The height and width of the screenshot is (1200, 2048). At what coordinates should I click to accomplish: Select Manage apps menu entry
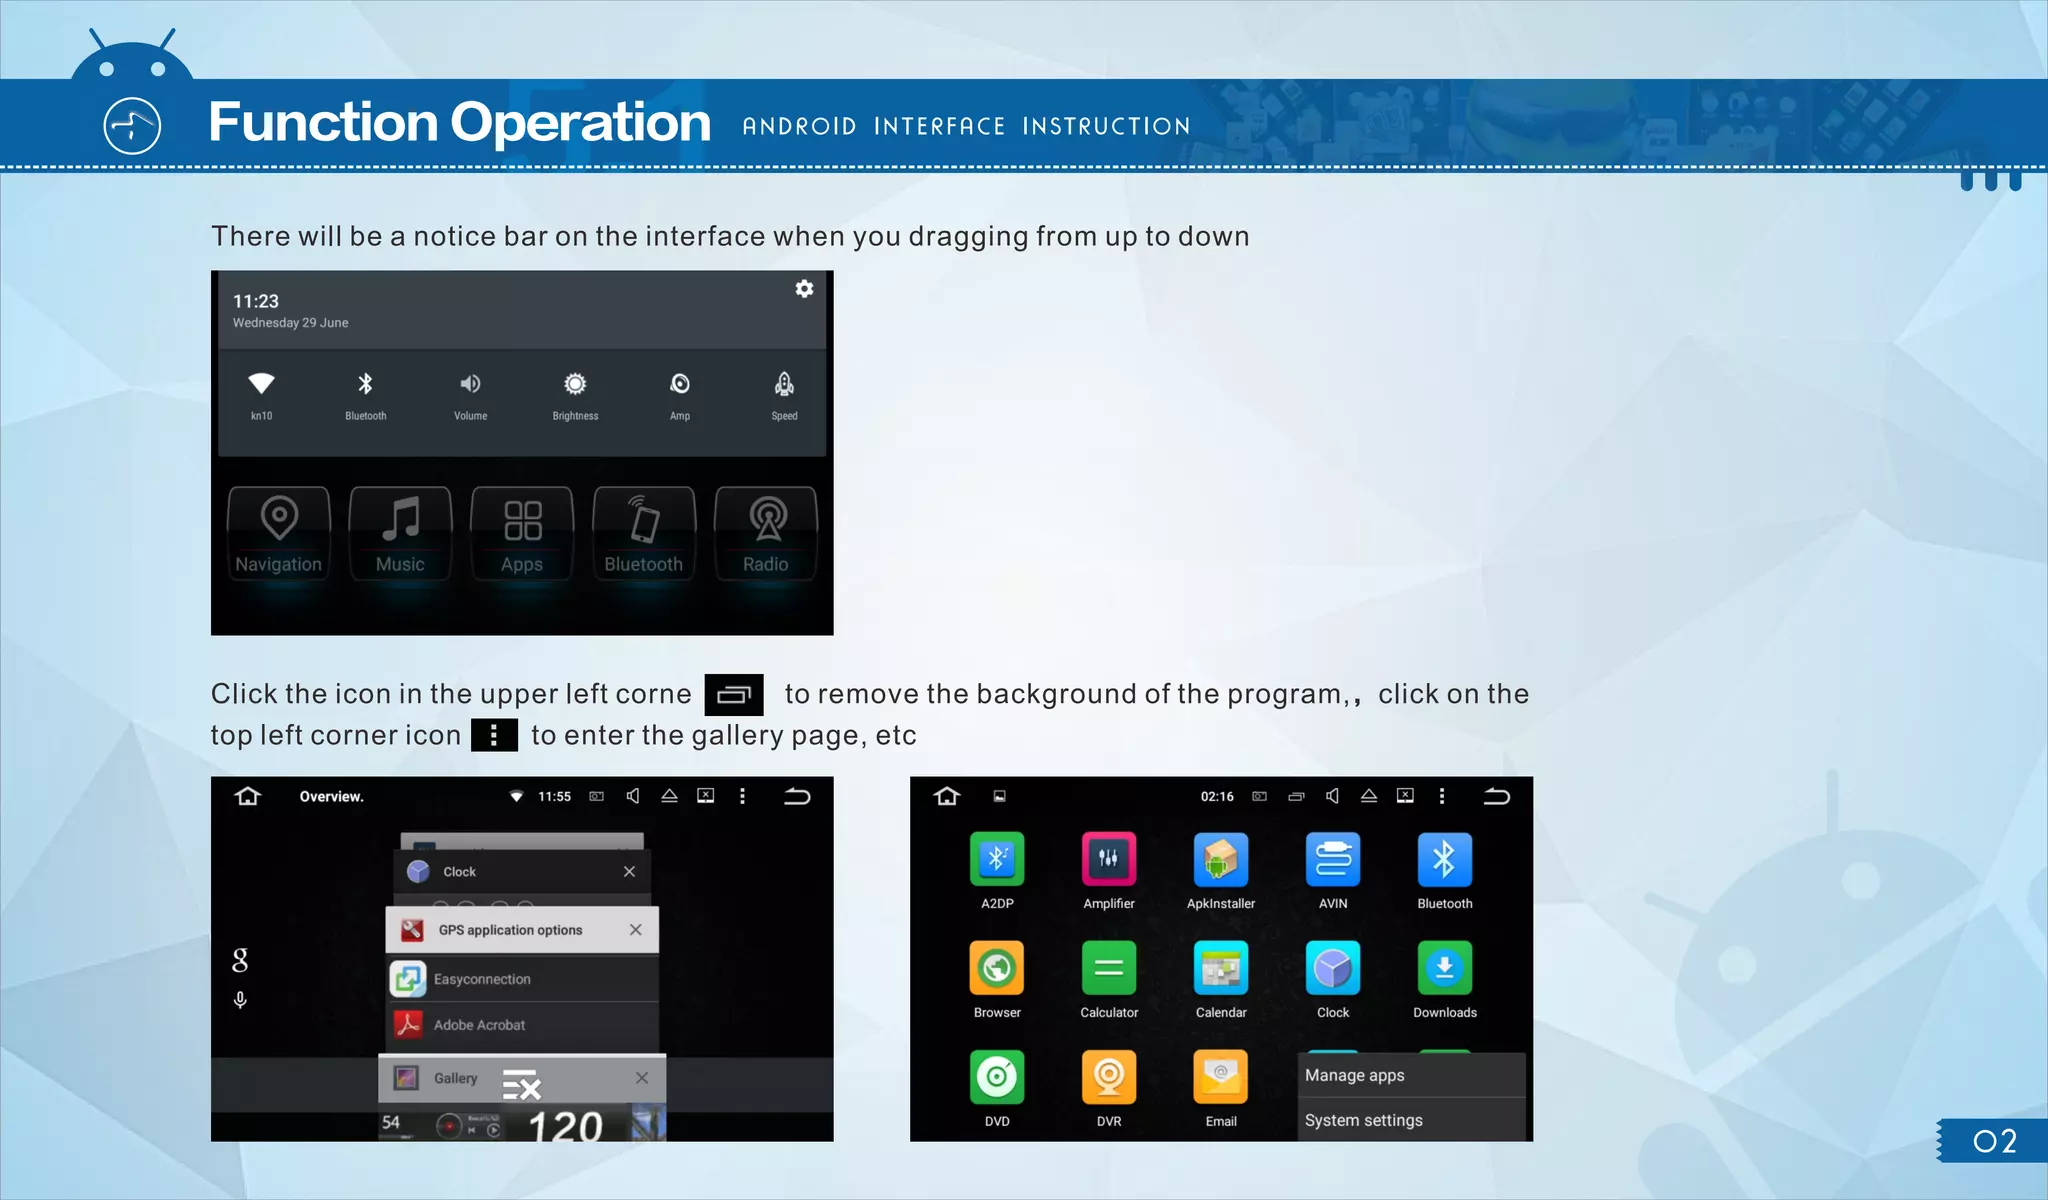[x=1412, y=1075]
